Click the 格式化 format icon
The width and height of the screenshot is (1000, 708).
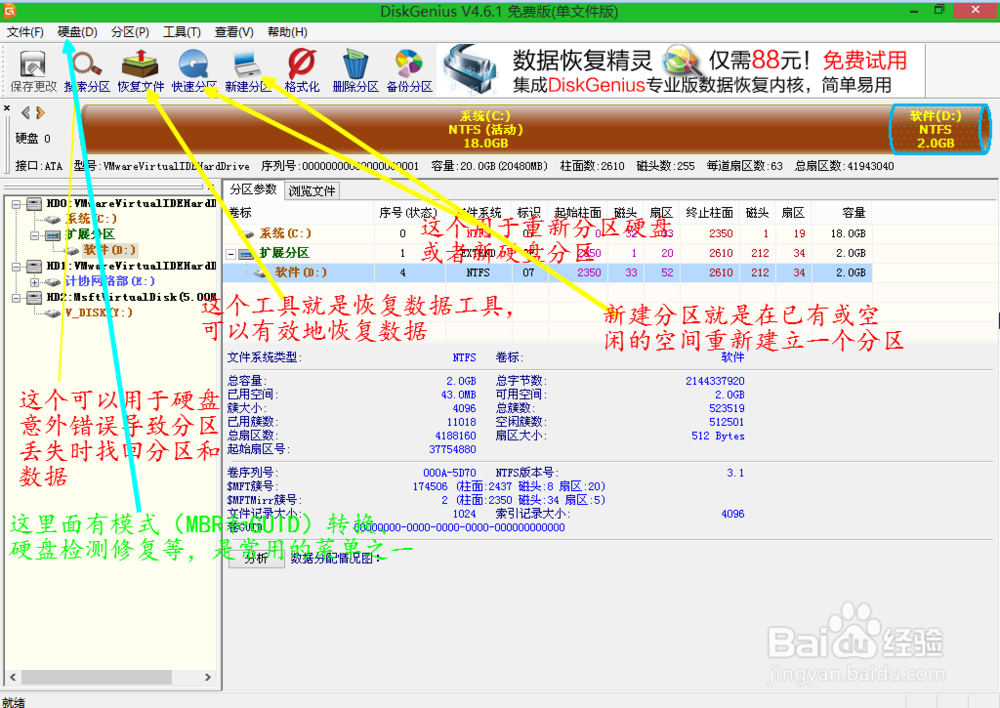coord(302,71)
